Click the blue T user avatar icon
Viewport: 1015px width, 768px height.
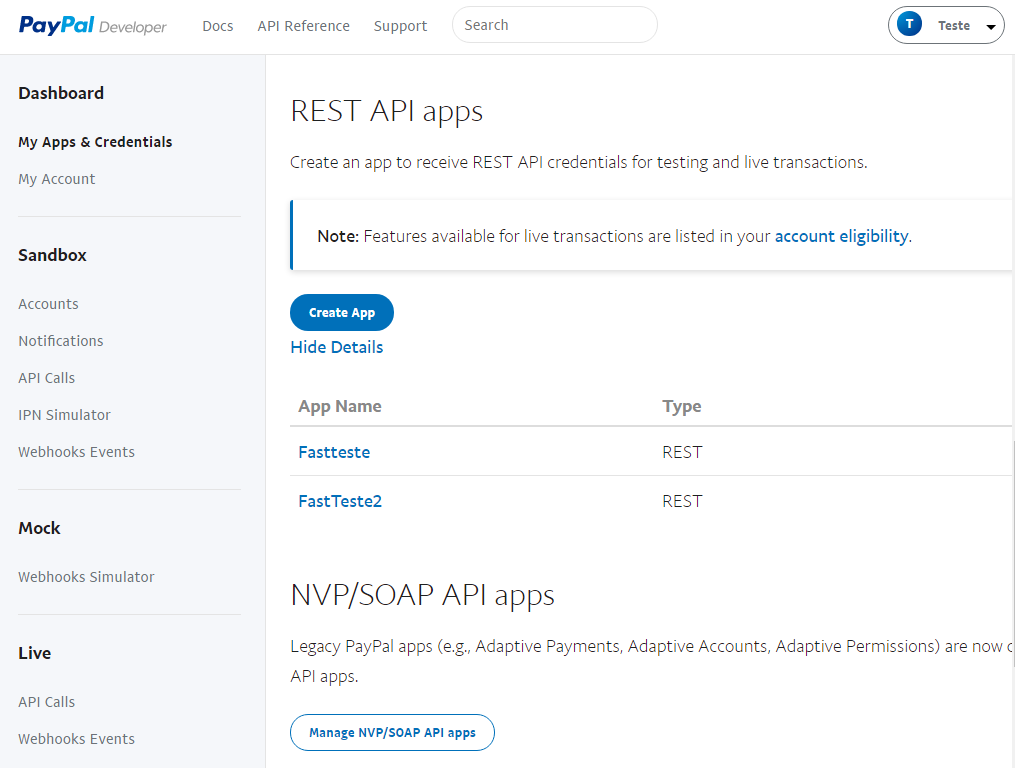tap(909, 25)
